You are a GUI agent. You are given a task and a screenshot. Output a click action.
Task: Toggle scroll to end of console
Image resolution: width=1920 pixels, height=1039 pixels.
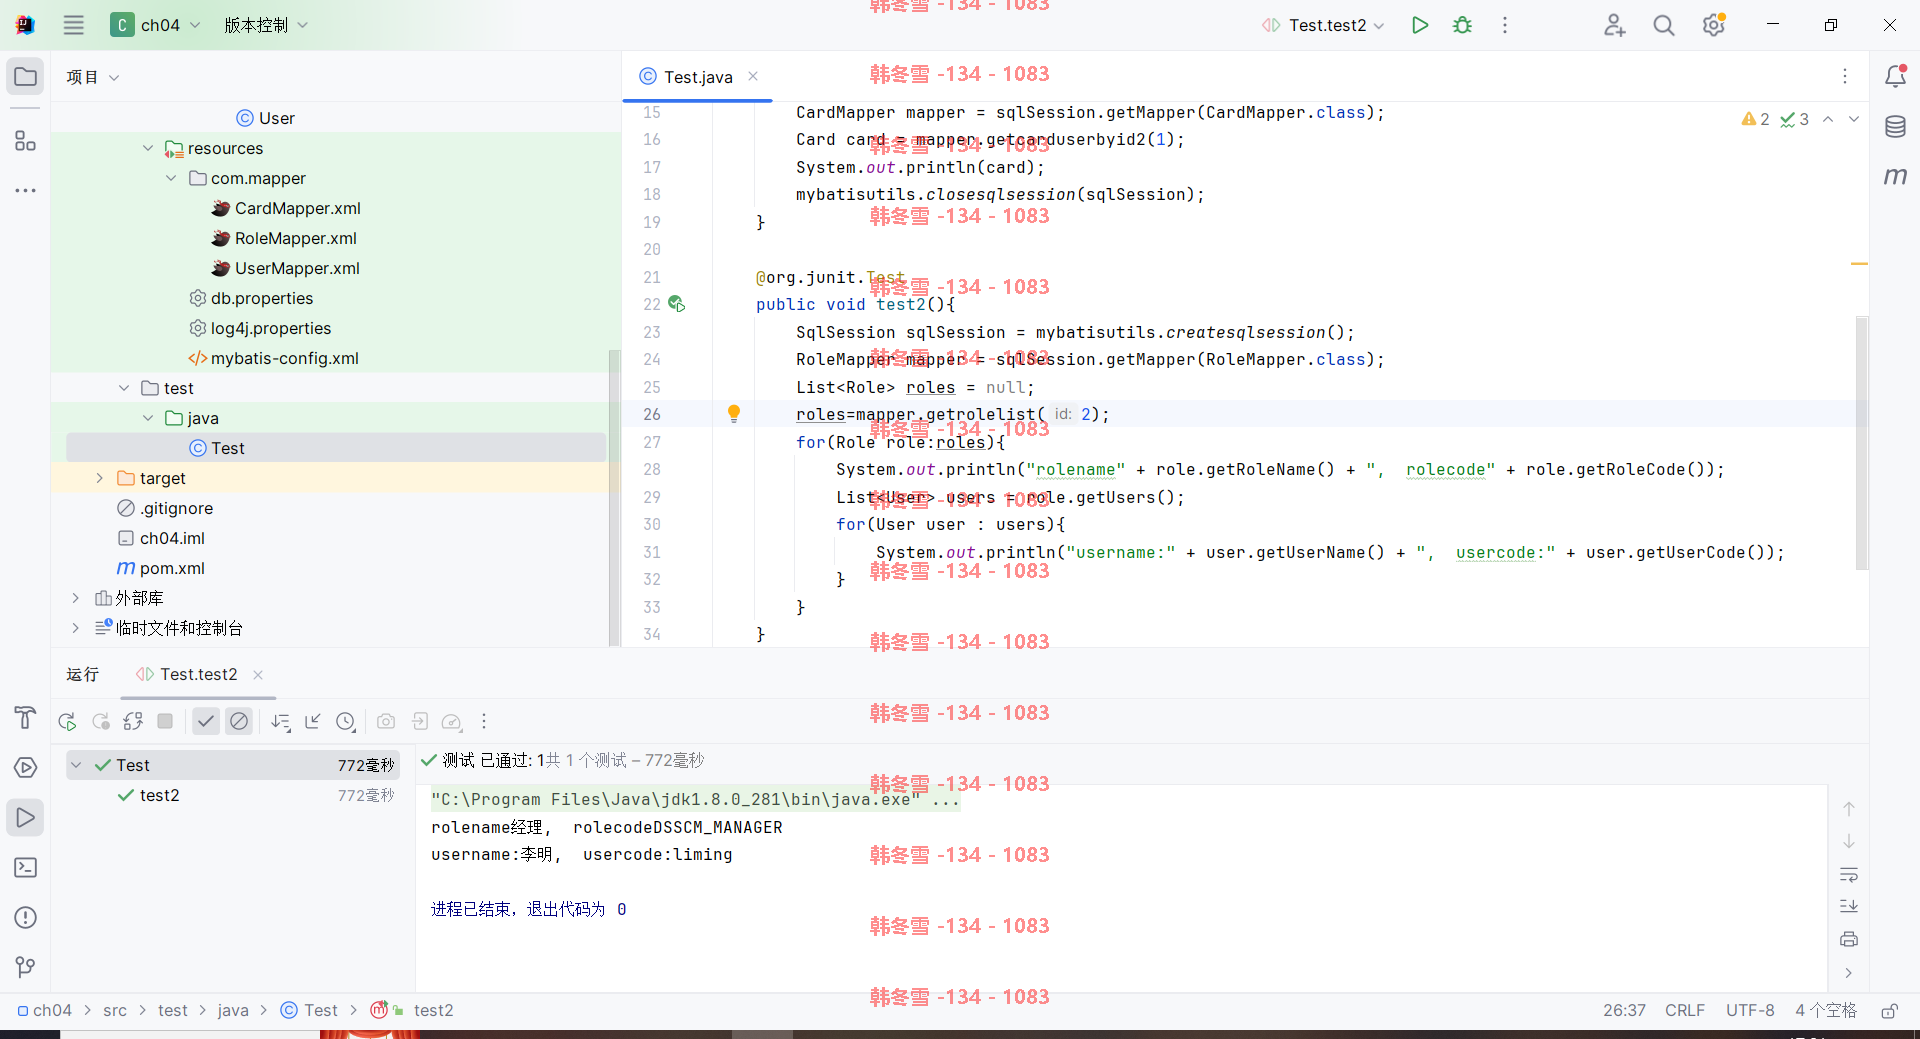[1849, 906]
